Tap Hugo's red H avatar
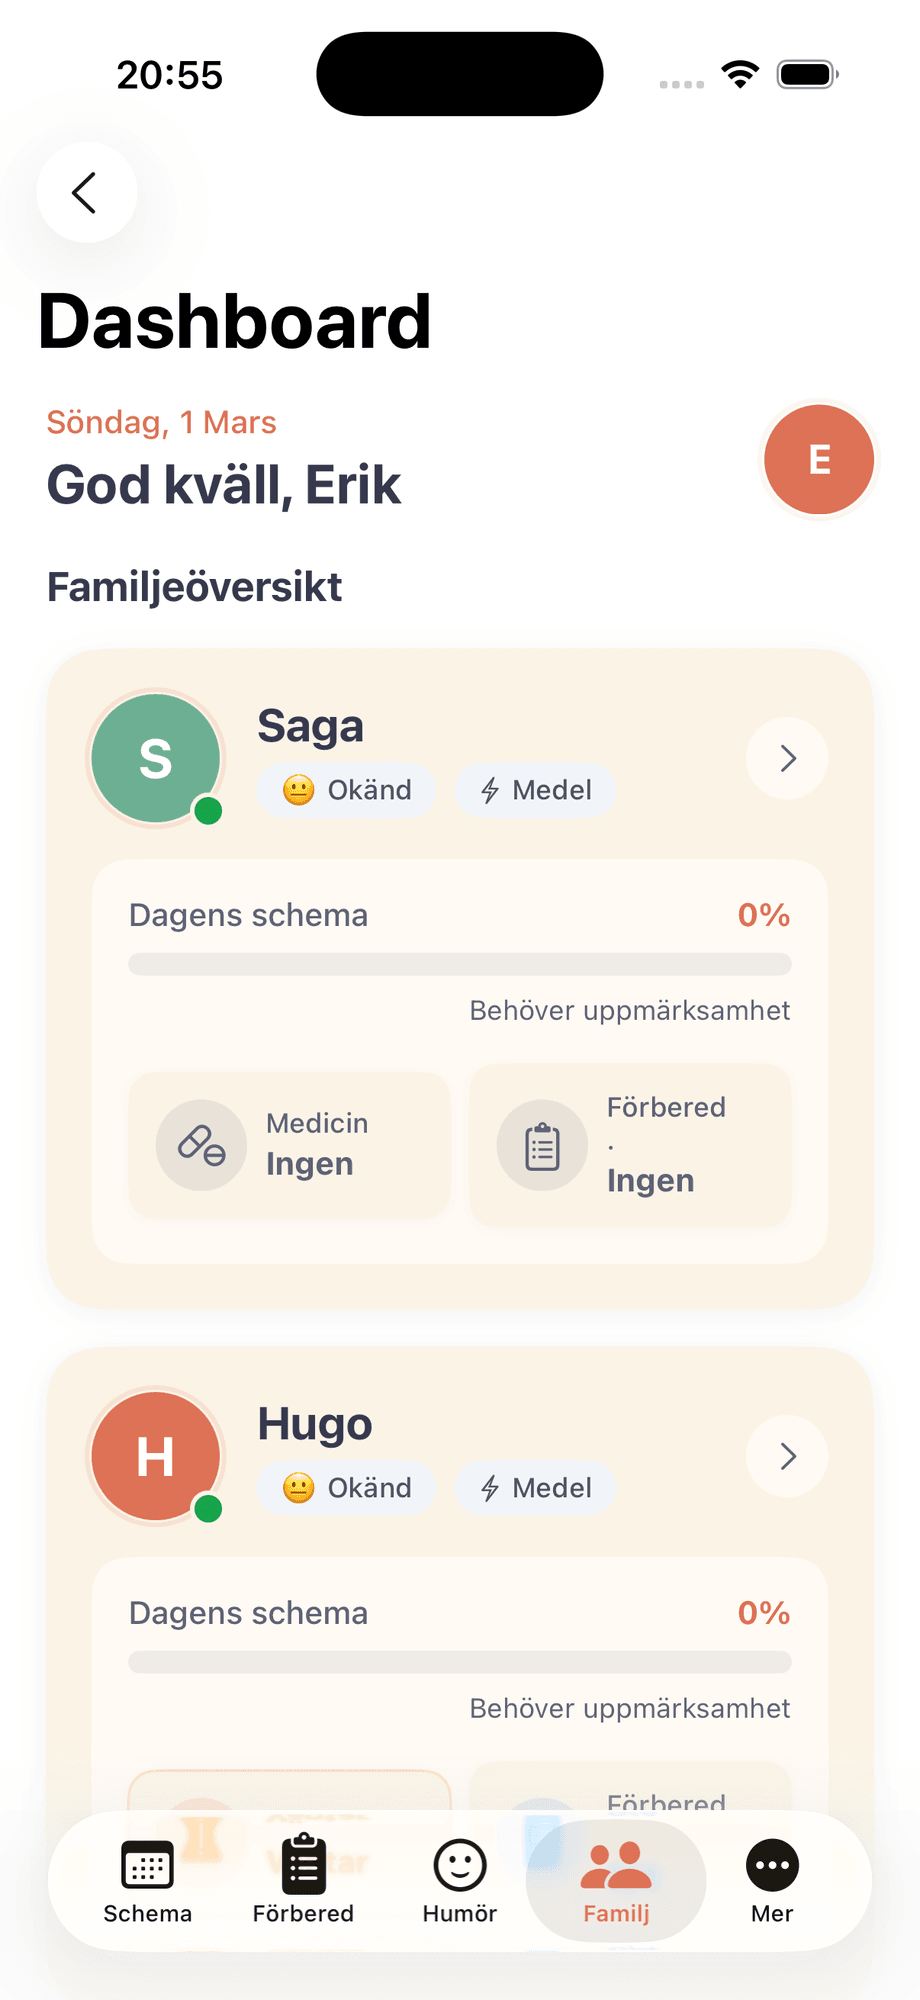The height and width of the screenshot is (2000, 920). (x=156, y=1456)
